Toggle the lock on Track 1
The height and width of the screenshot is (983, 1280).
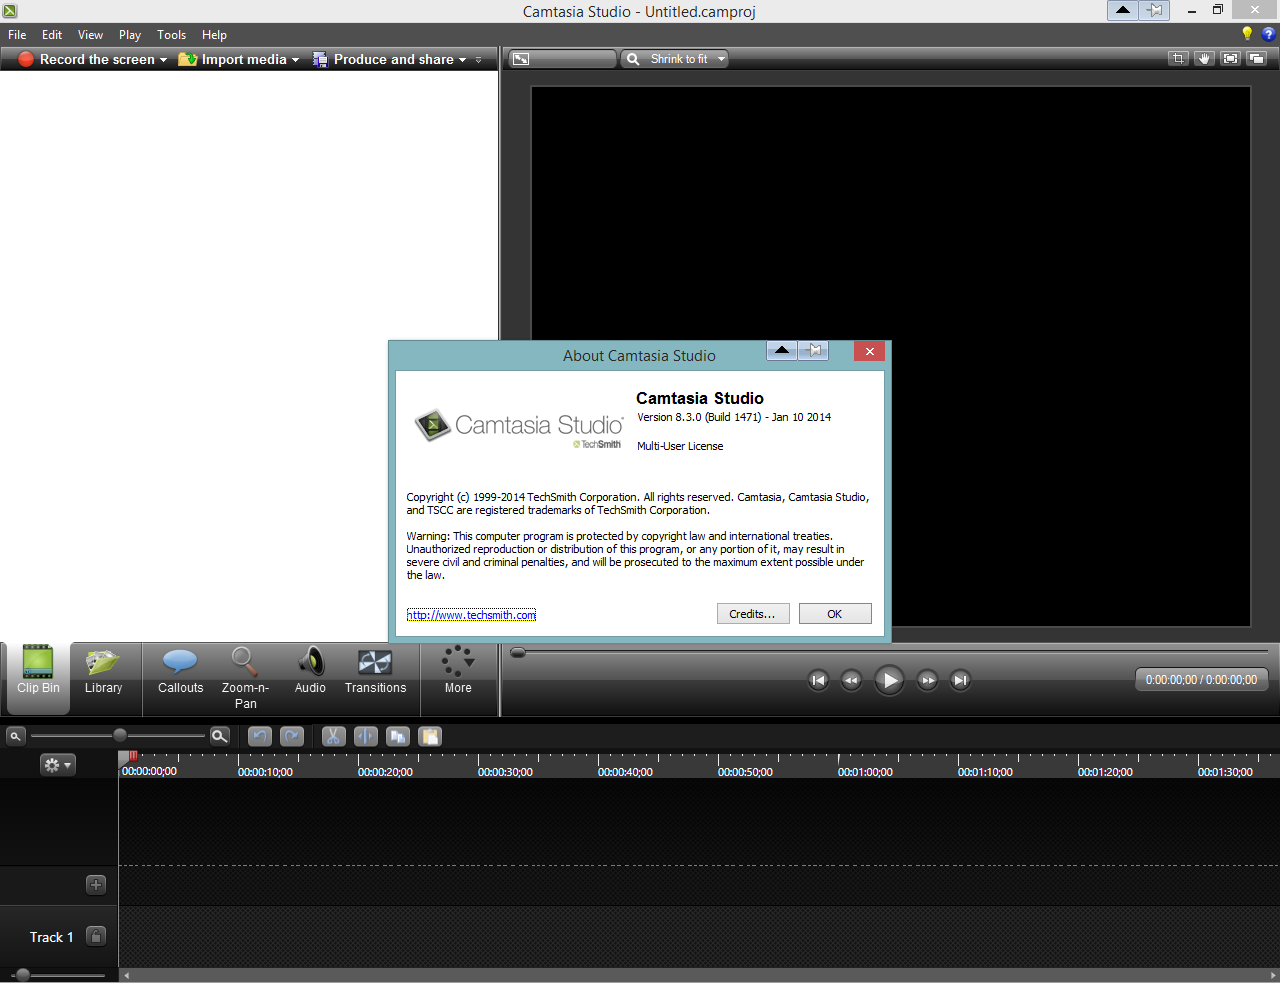[x=96, y=936]
